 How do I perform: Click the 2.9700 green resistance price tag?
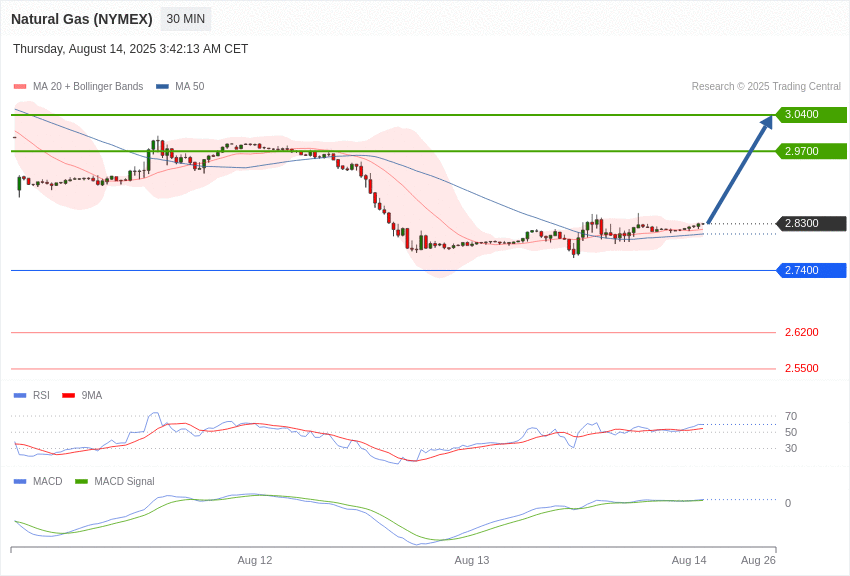(x=811, y=151)
